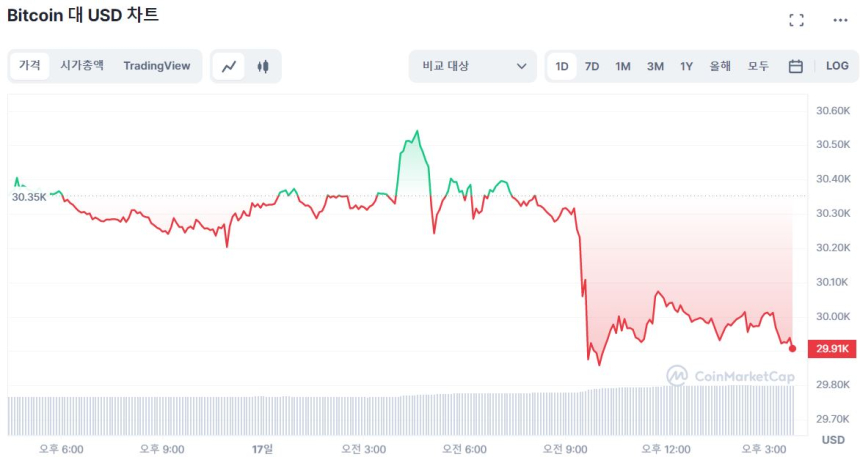The image size is (860, 457).
Task: Expand the 비교 대상 dropdown
Action: pos(474,66)
